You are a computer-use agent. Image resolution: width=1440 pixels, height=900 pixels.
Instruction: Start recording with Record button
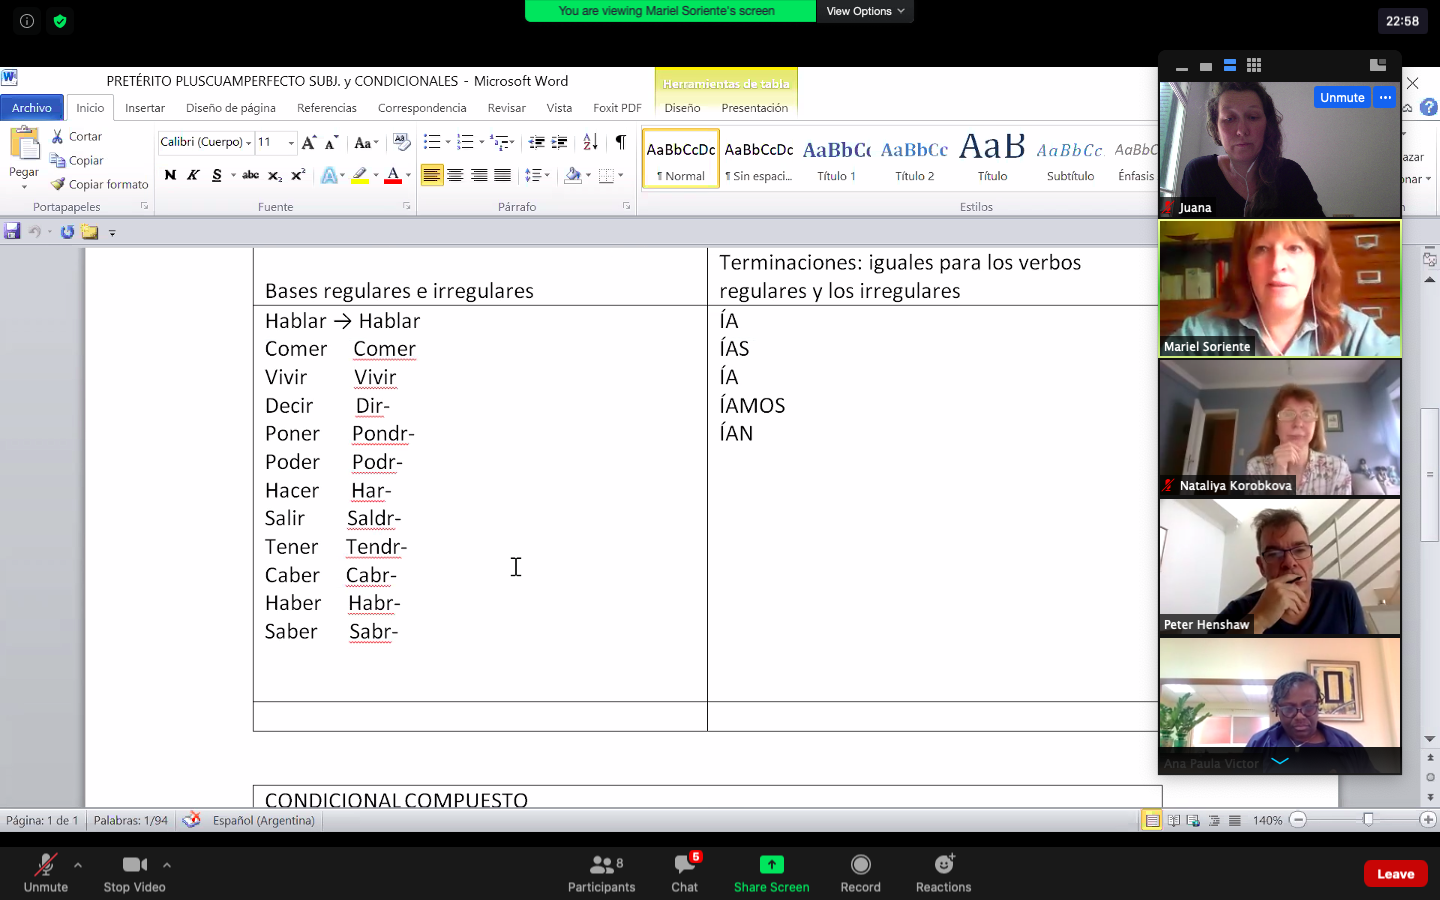coord(860,865)
